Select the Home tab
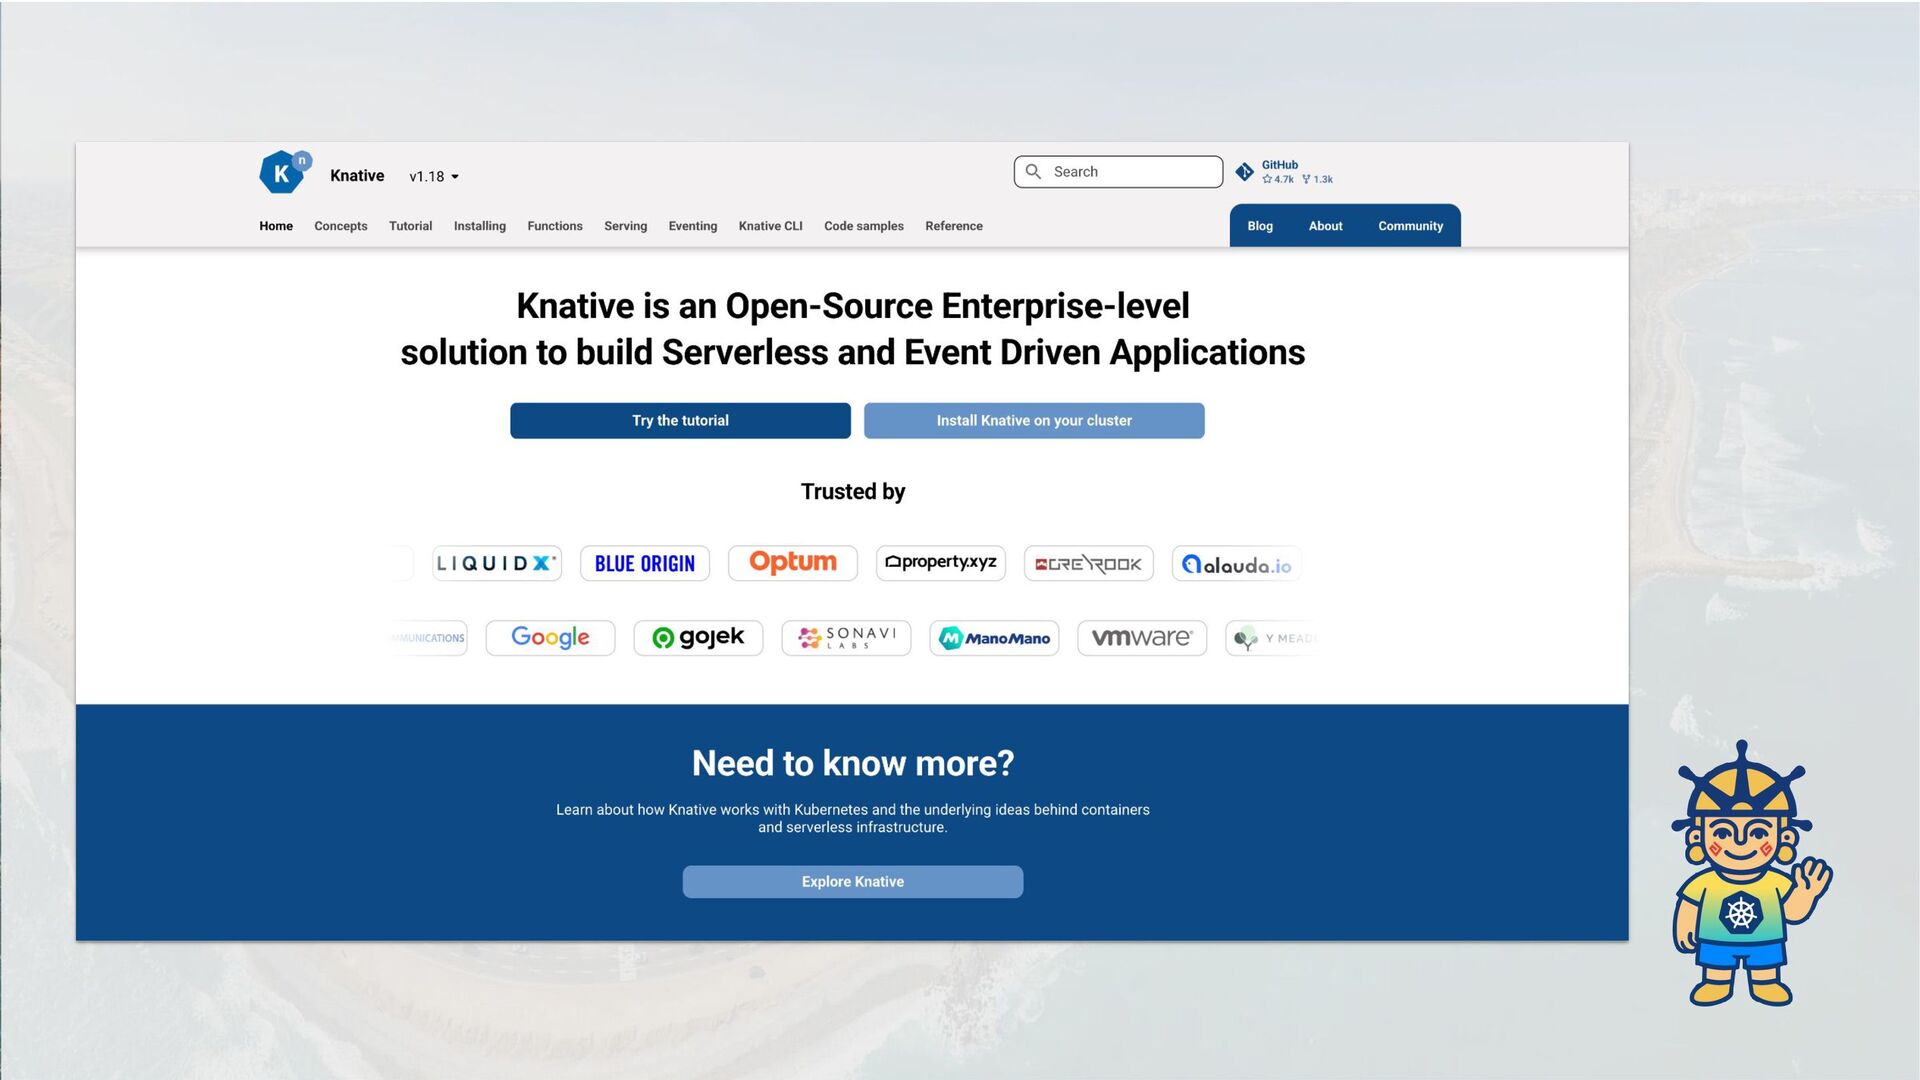Viewport: 1920px width, 1080px height. click(x=276, y=226)
